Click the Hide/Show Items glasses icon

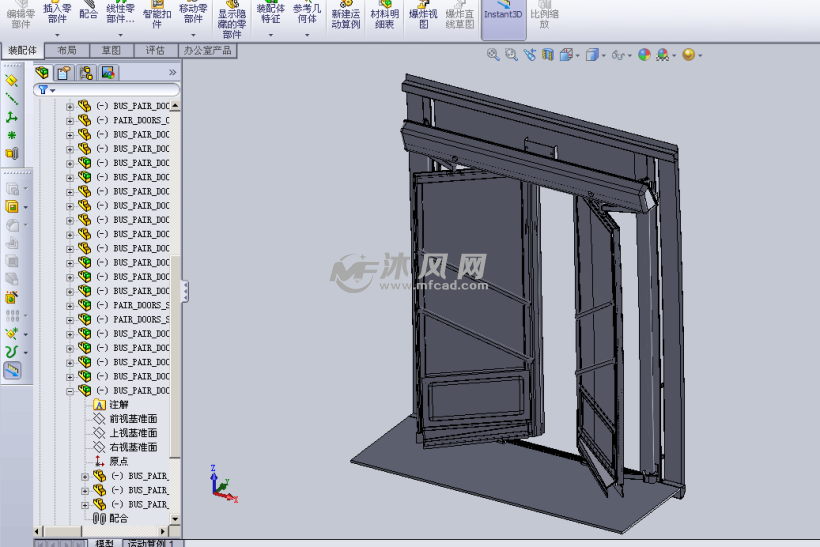tap(618, 55)
